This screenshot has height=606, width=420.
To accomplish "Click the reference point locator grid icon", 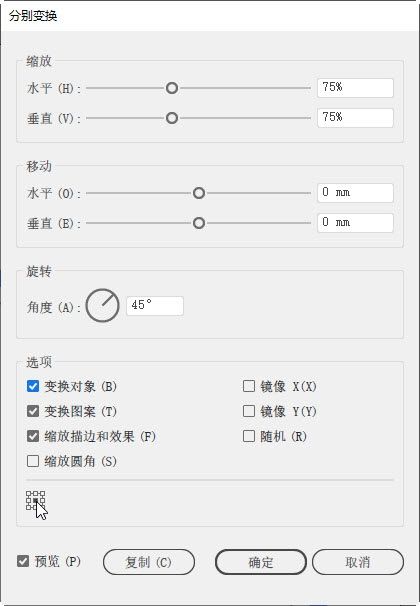I will pos(35,500).
